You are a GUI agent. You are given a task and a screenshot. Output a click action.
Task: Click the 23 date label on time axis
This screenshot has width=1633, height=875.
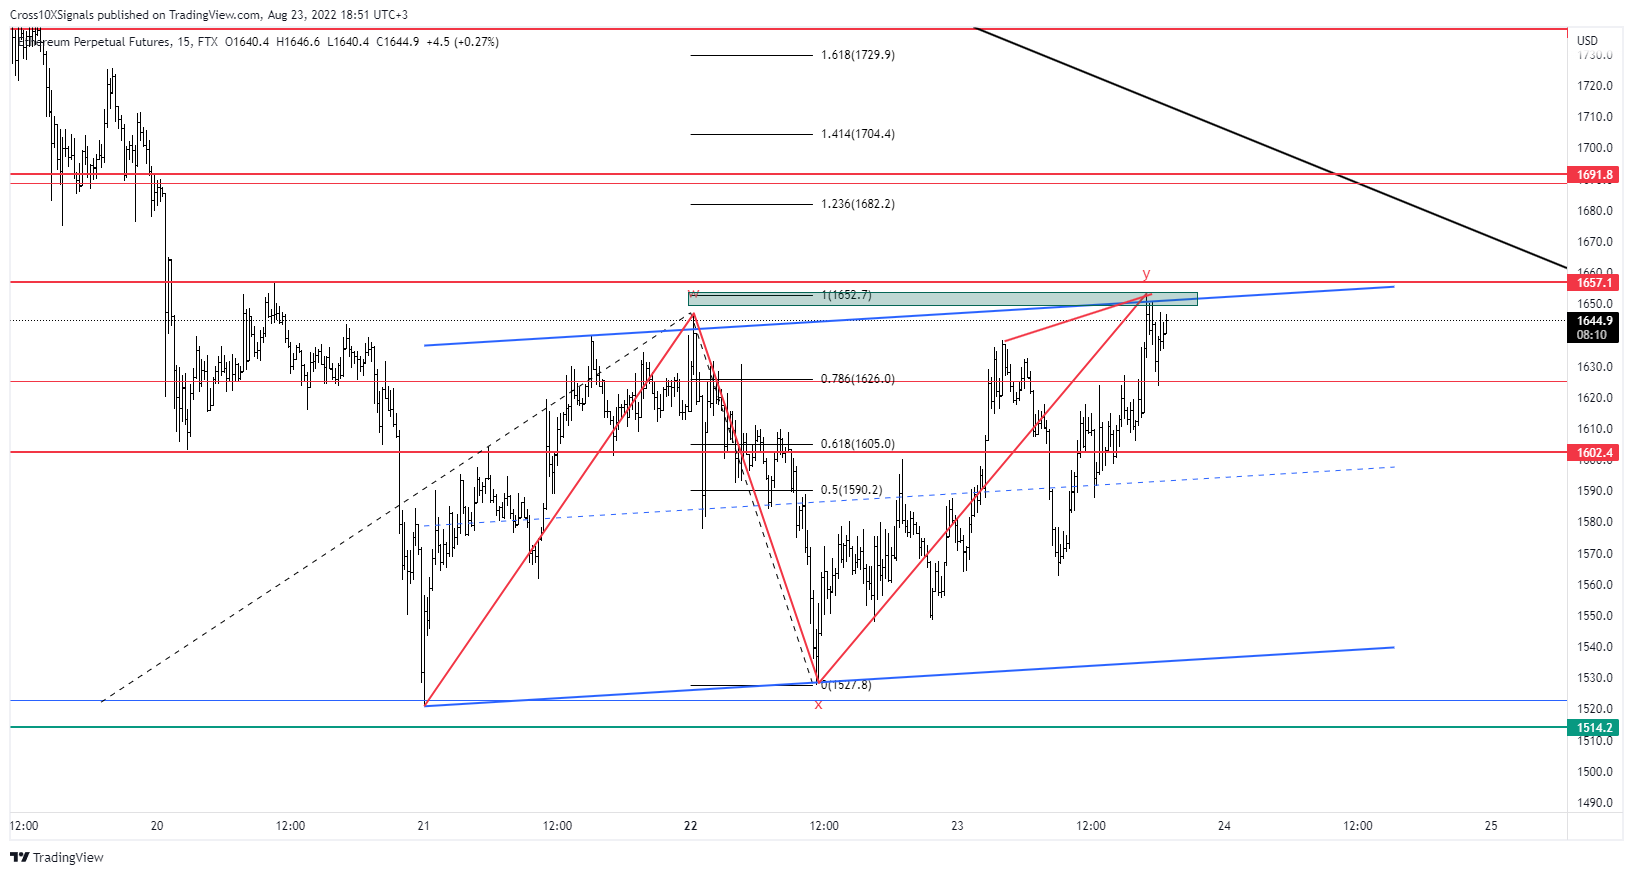[x=958, y=826]
